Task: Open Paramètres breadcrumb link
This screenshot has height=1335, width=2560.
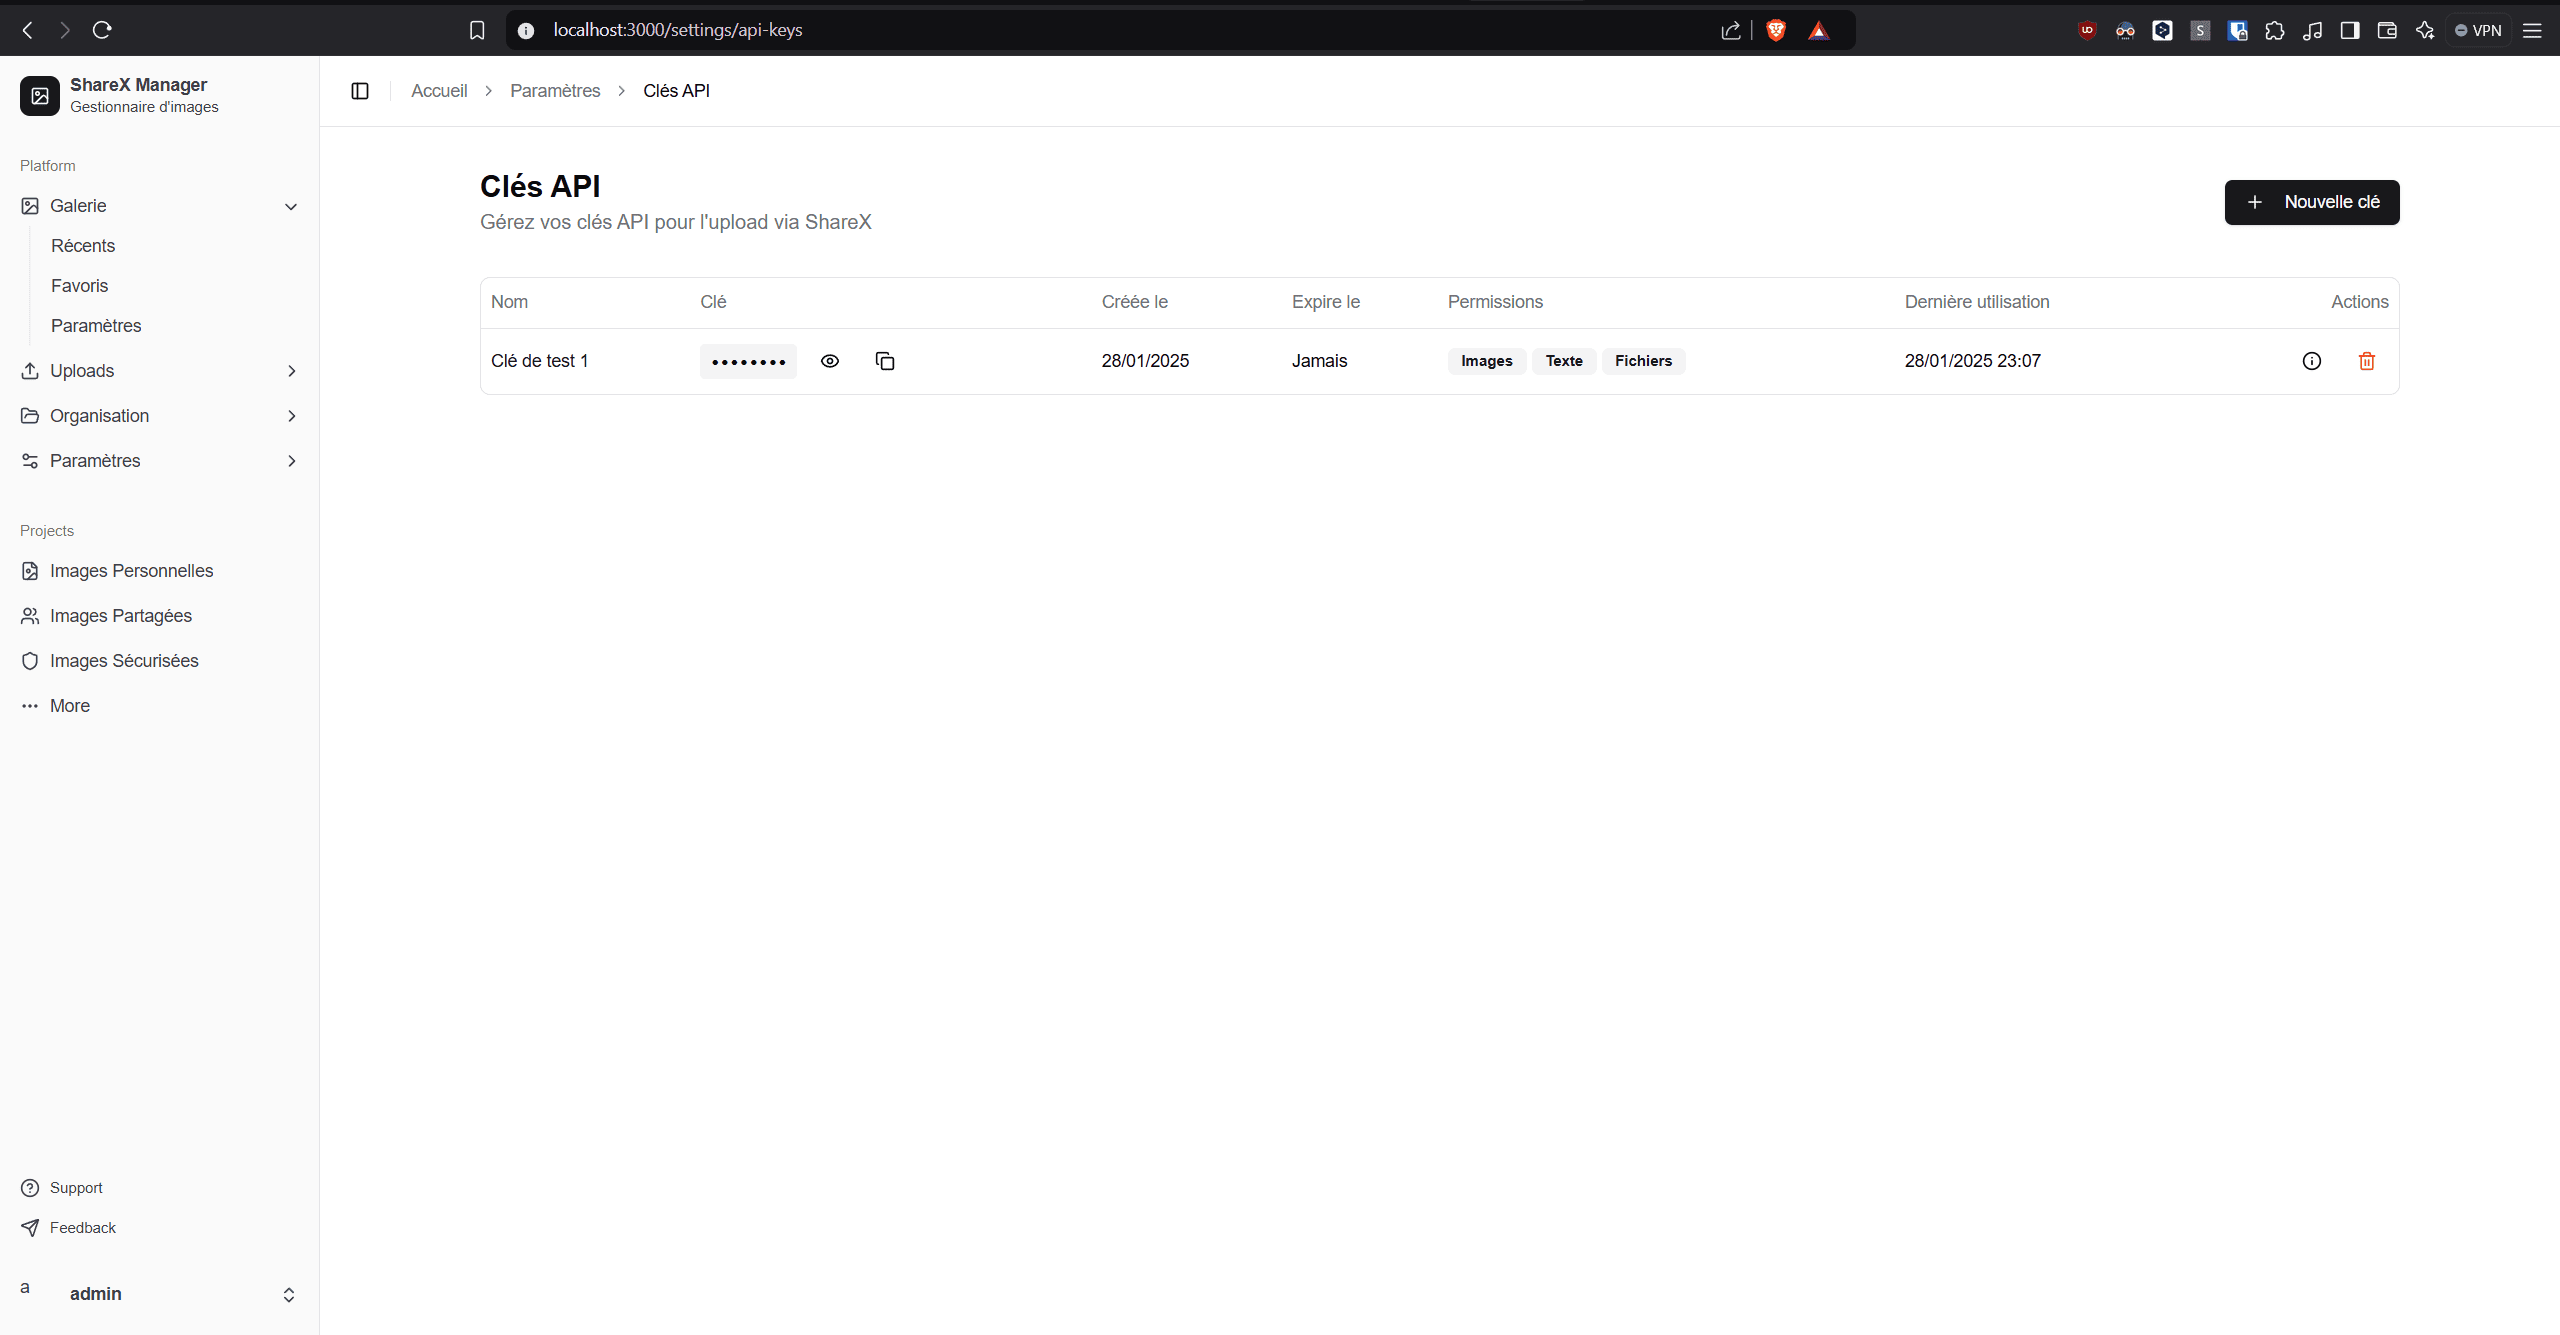Action: click(555, 91)
